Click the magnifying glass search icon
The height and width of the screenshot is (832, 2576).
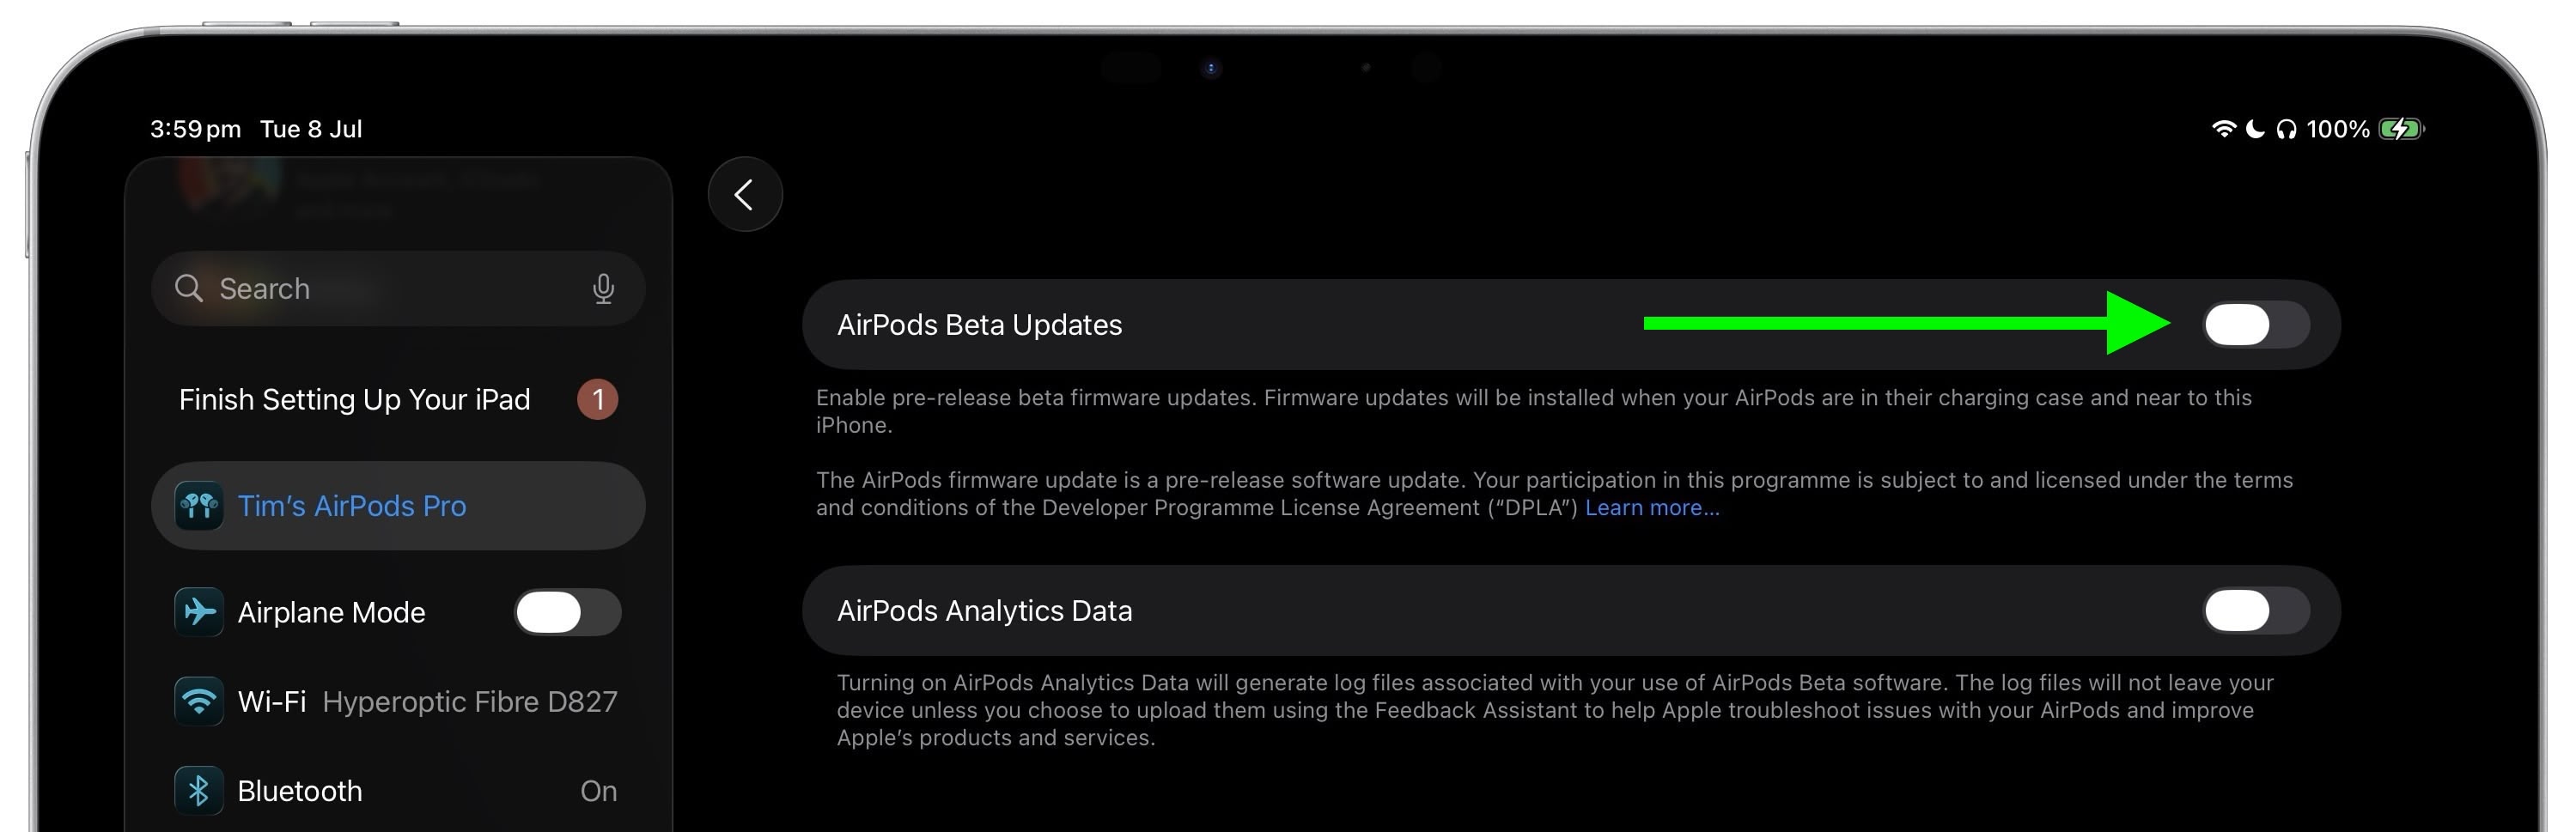(188, 288)
